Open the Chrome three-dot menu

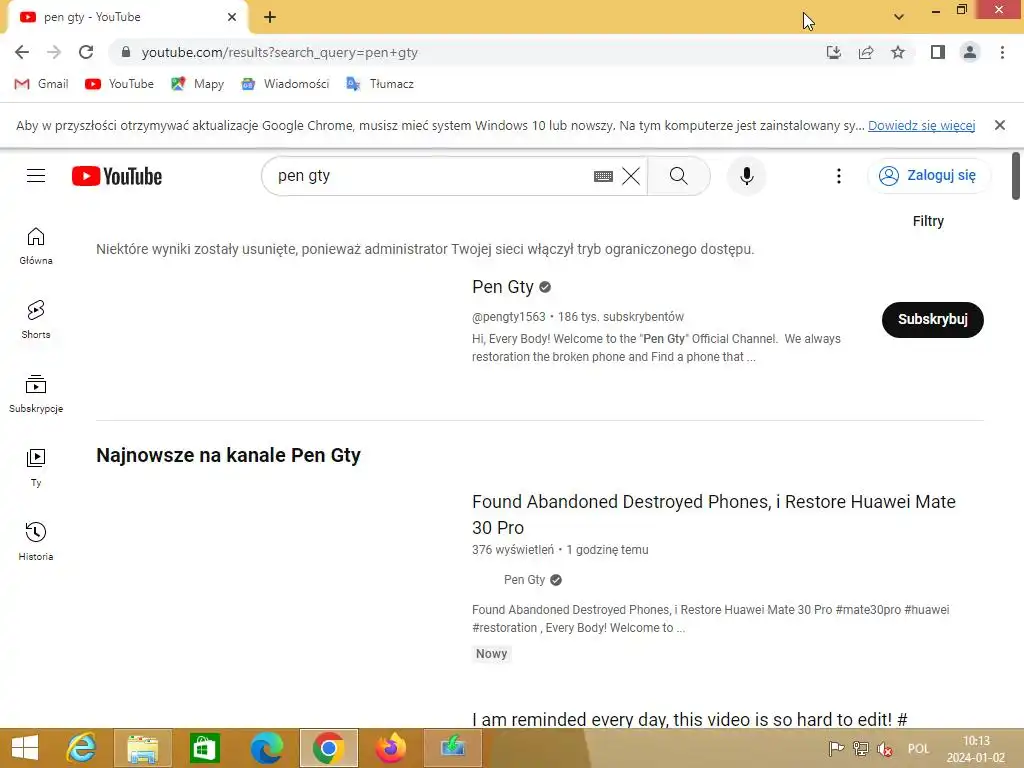click(1002, 52)
